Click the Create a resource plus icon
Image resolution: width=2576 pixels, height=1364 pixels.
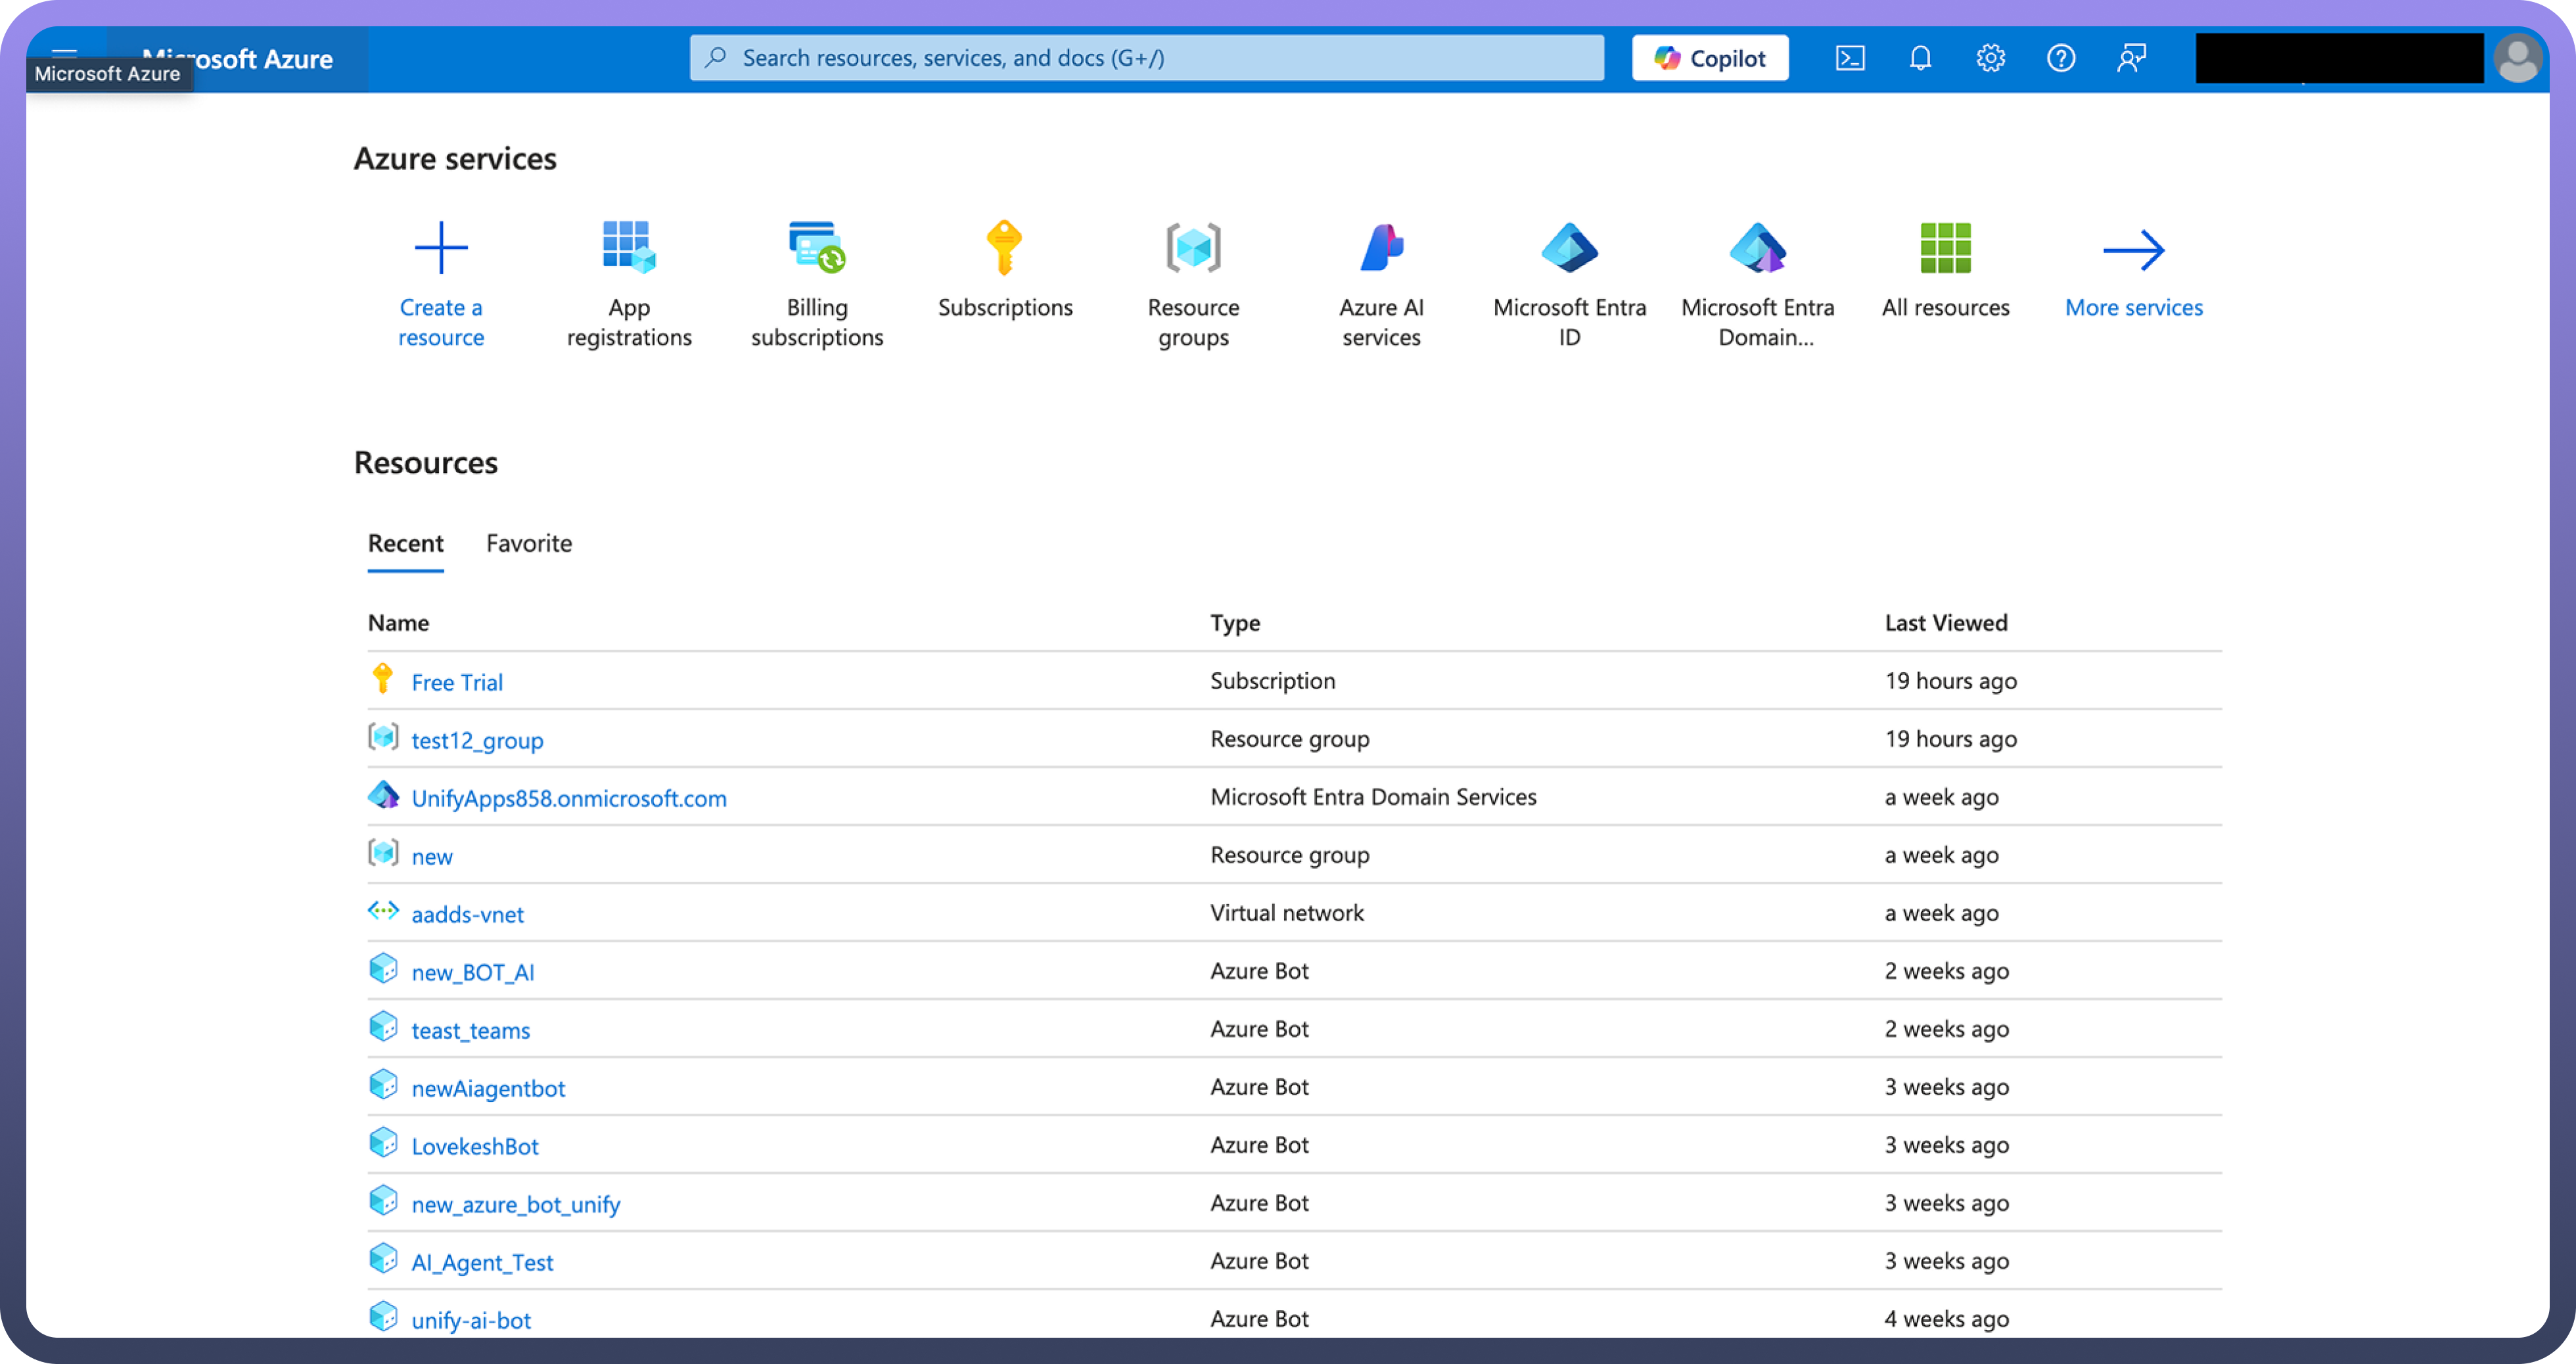[441, 247]
